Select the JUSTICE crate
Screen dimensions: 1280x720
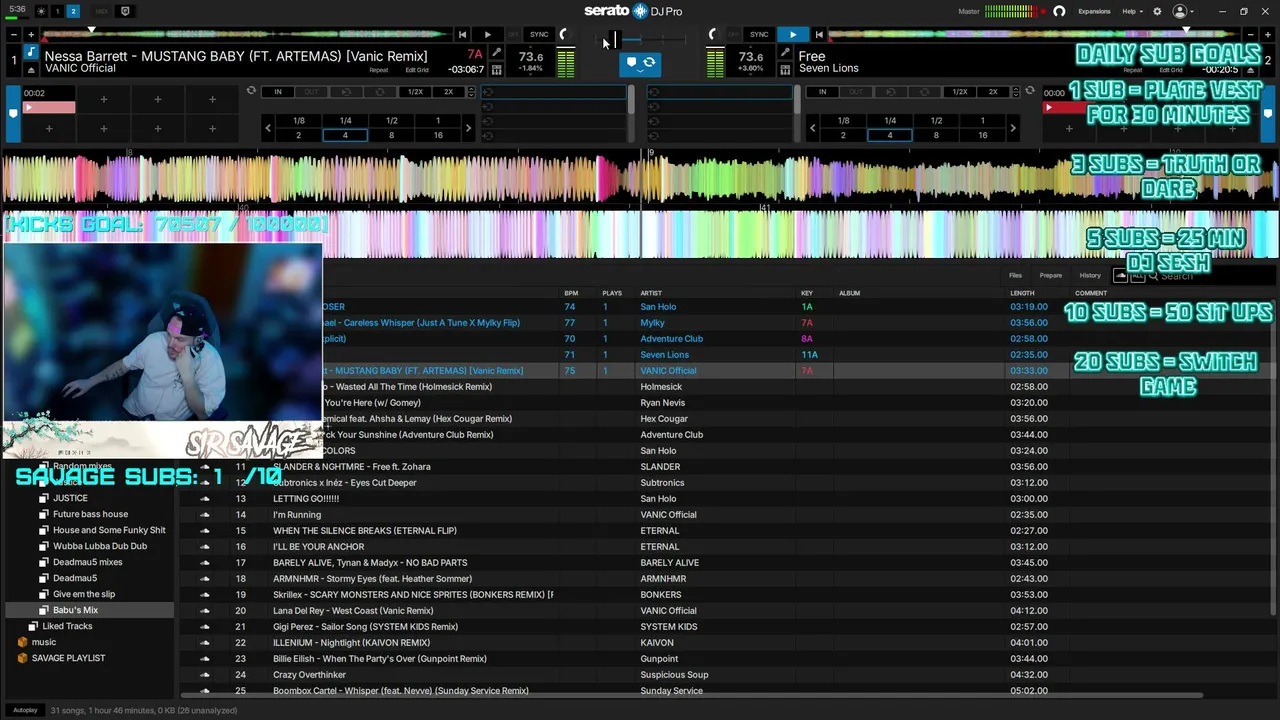[x=70, y=498]
